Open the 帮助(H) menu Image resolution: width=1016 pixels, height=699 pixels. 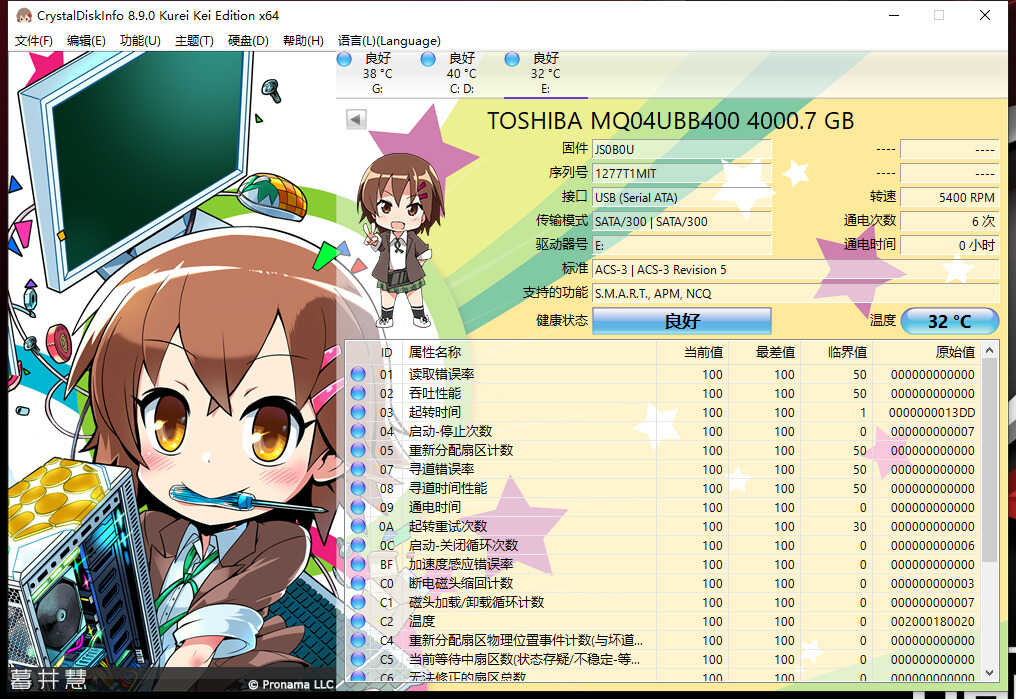pos(303,41)
